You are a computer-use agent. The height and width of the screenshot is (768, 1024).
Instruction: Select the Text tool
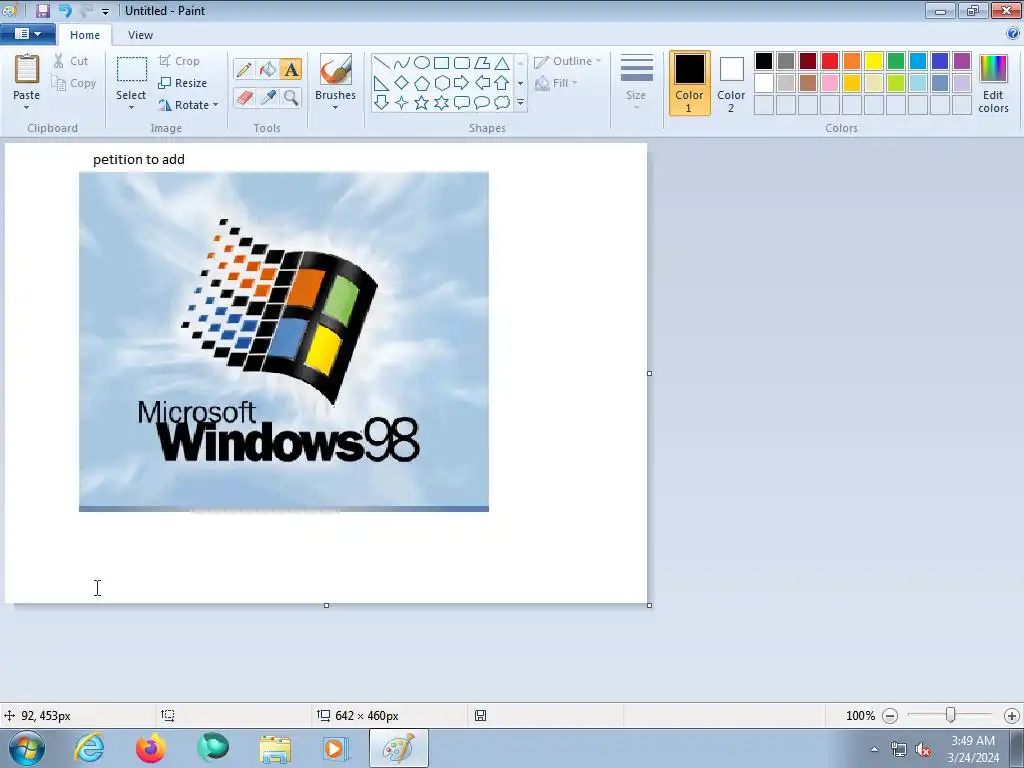click(x=291, y=69)
